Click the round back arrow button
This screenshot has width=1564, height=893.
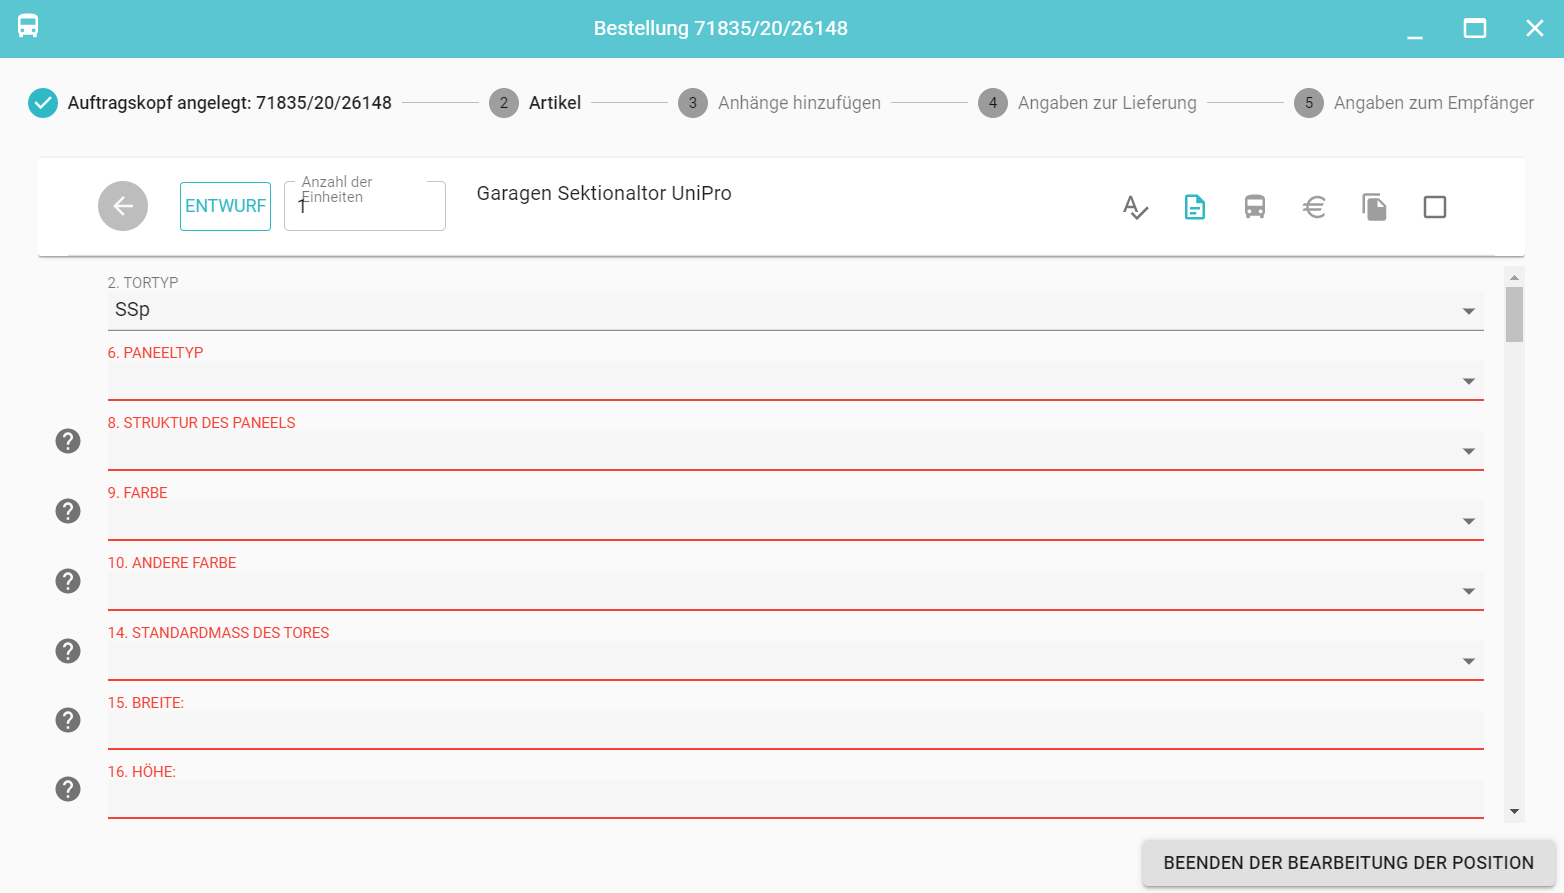[123, 206]
